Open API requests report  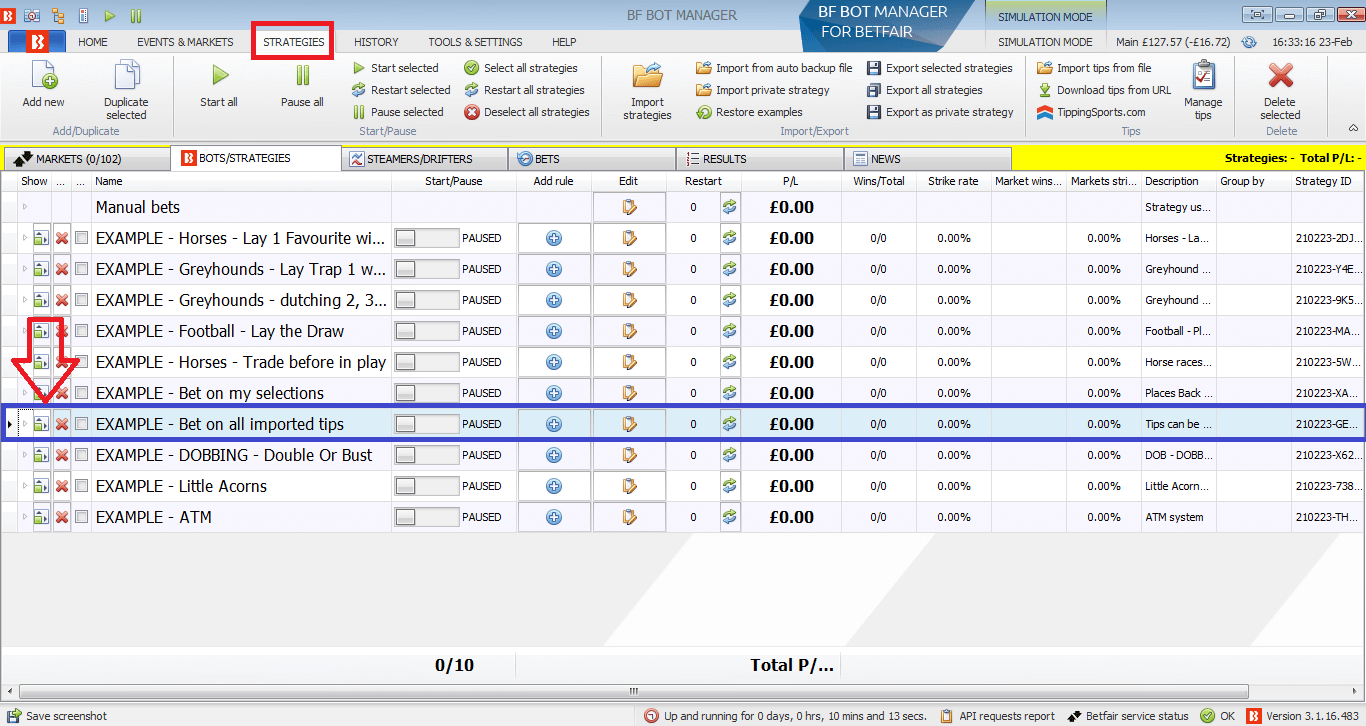997,716
